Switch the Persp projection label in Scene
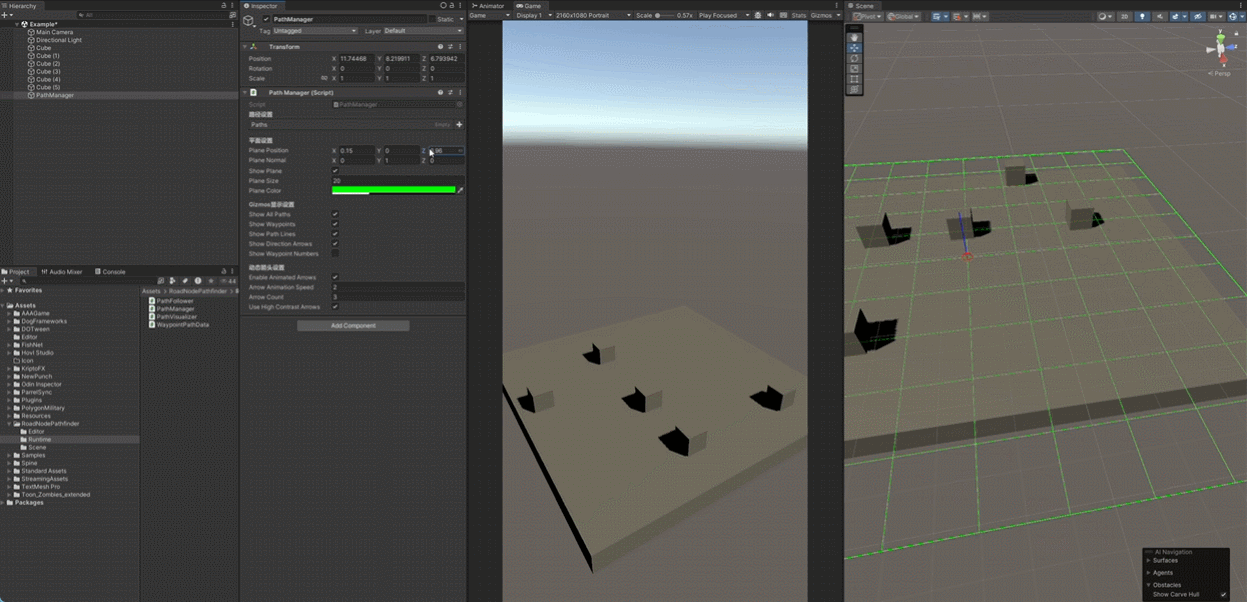This screenshot has width=1247, height=602. pos(1221,73)
